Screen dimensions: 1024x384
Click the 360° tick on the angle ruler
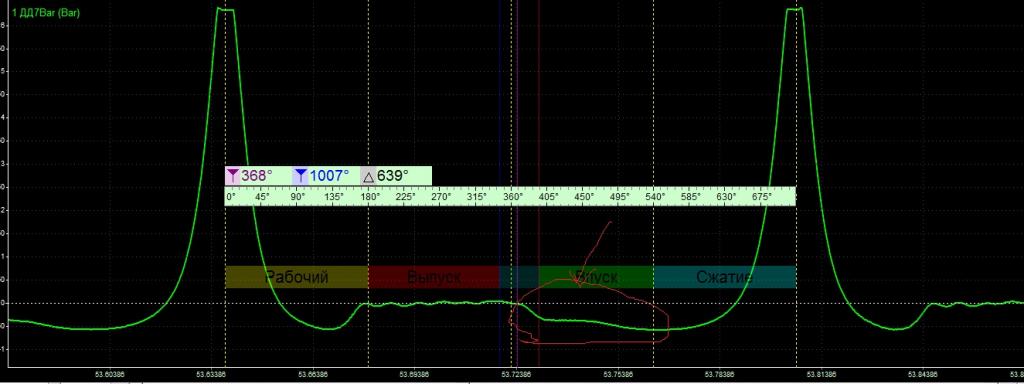513,196
